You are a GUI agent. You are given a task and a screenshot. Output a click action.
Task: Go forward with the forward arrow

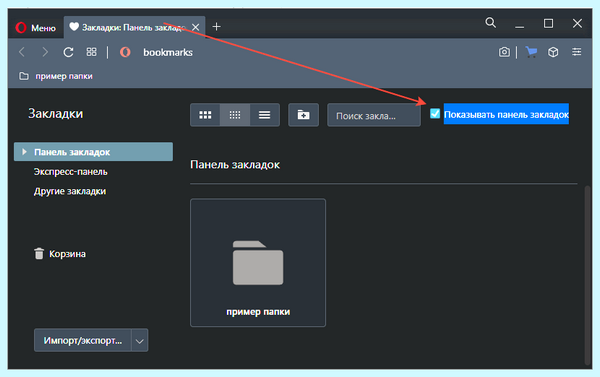click(x=45, y=52)
